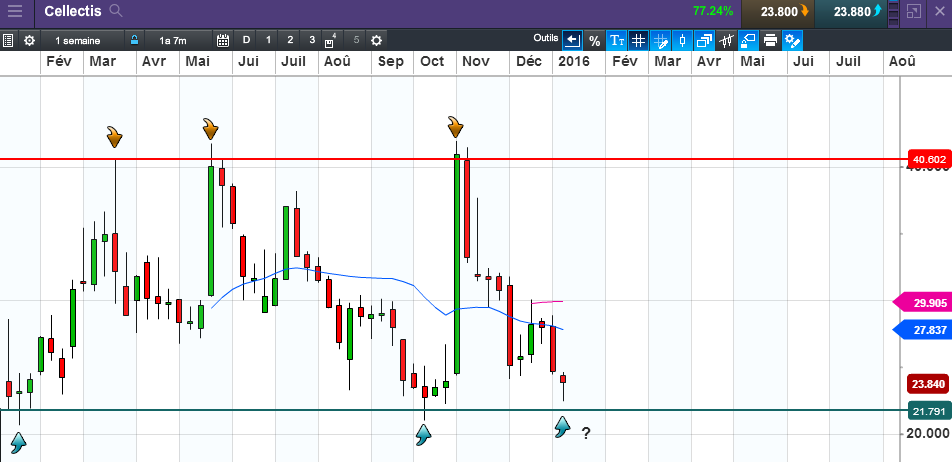Click the Cellectis instrument title
Image resolution: width=952 pixels, height=462 pixels.
tap(73, 11)
